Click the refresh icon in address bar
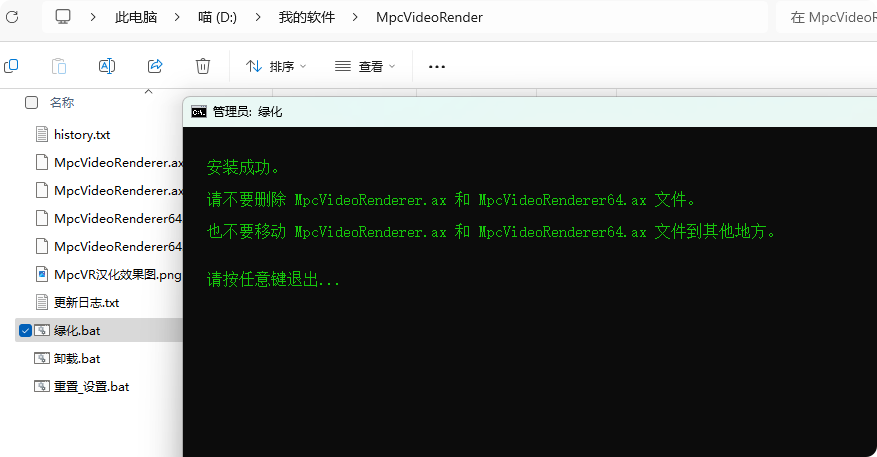877x457 pixels. coord(12,17)
